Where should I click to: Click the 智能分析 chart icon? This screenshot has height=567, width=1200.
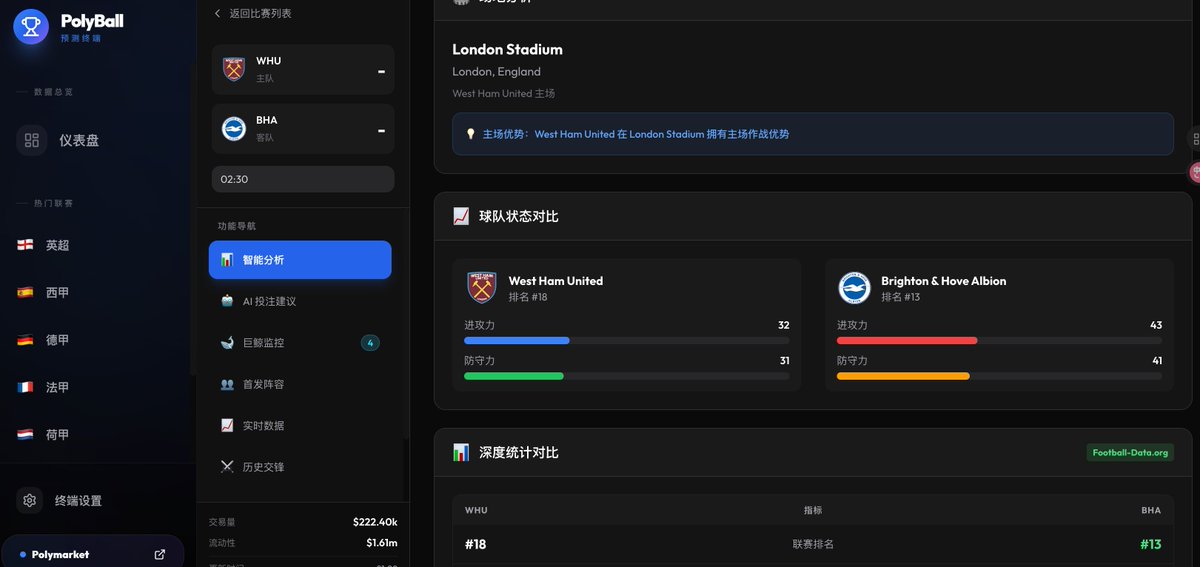pos(227,260)
